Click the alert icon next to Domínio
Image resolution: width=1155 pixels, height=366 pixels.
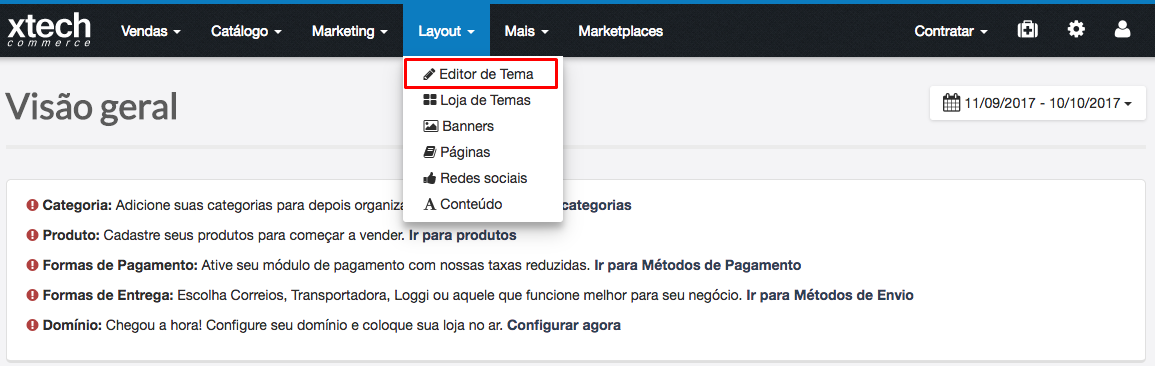[32, 325]
